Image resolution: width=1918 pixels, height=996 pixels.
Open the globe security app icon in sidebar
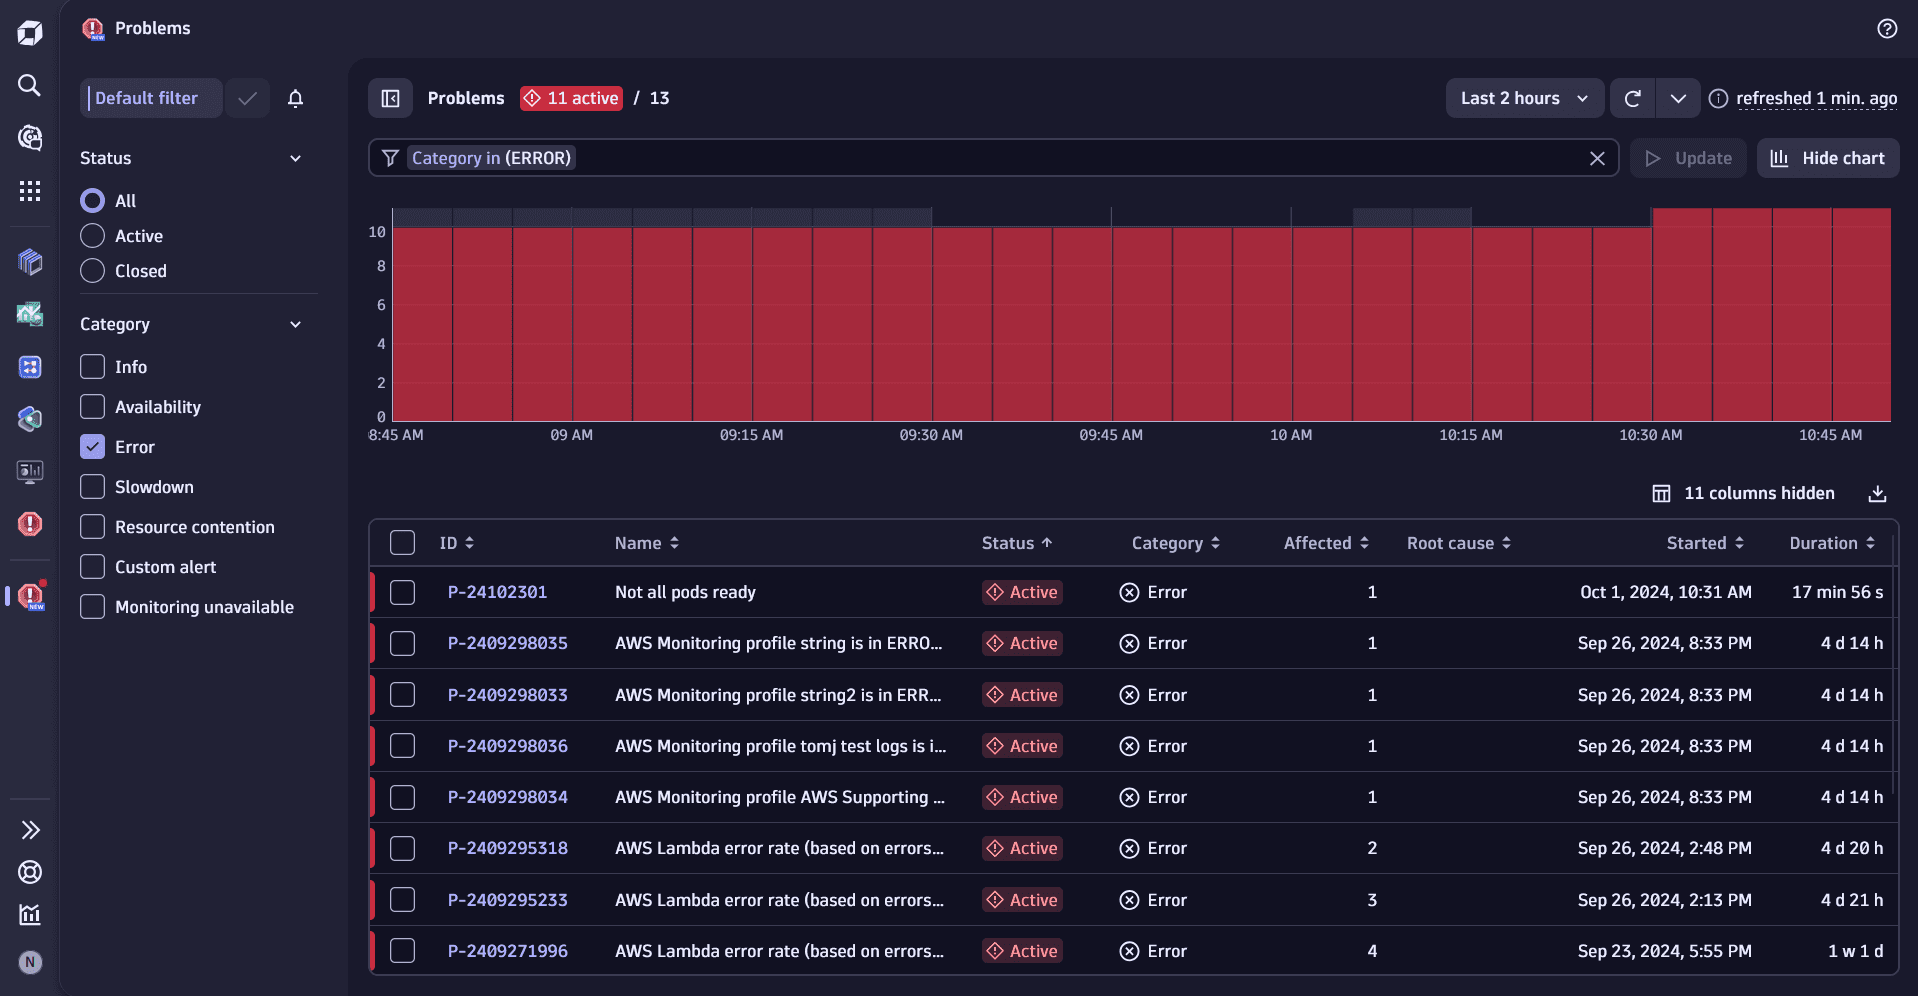(x=30, y=419)
